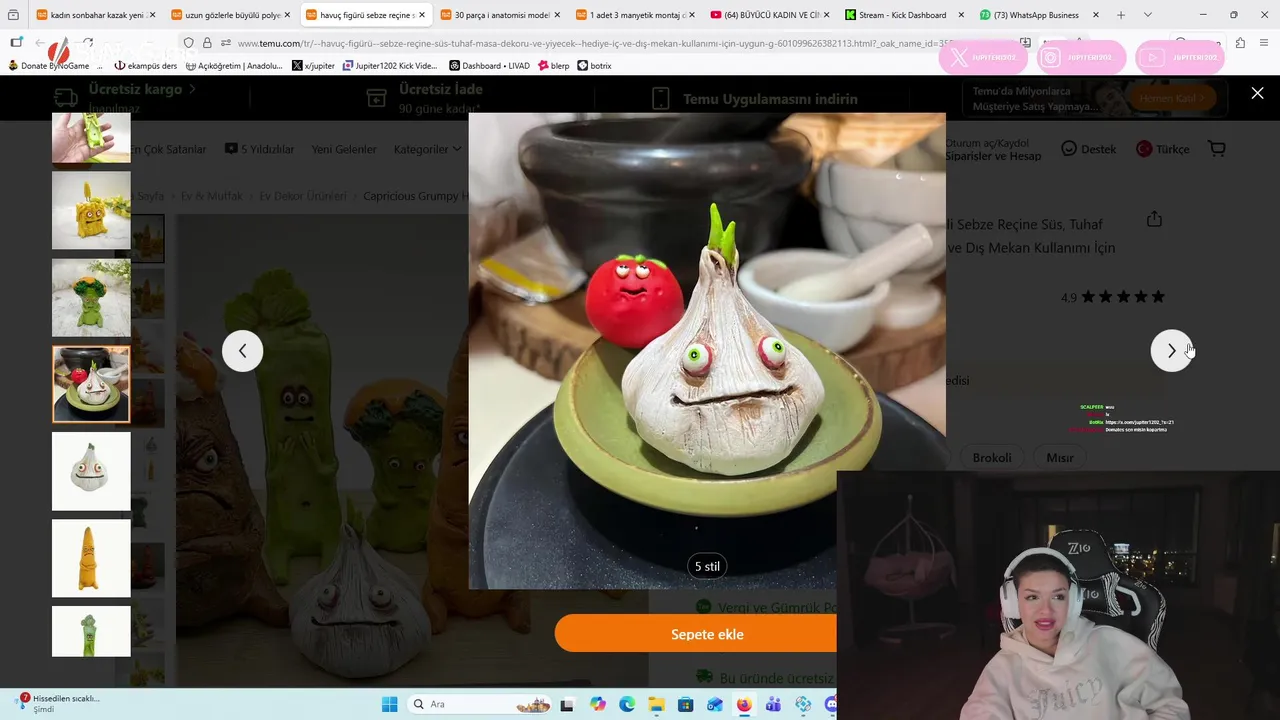Image resolution: width=1280 pixels, height=720 pixels.
Task: Open the Dashboard LIVAD bookmark
Action: [489, 66]
